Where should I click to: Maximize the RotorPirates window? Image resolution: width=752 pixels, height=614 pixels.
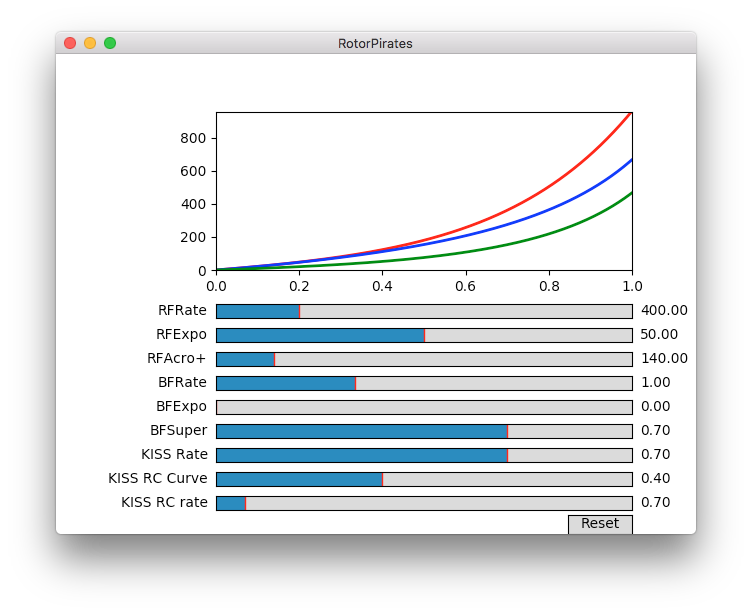[x=110, y=43]
